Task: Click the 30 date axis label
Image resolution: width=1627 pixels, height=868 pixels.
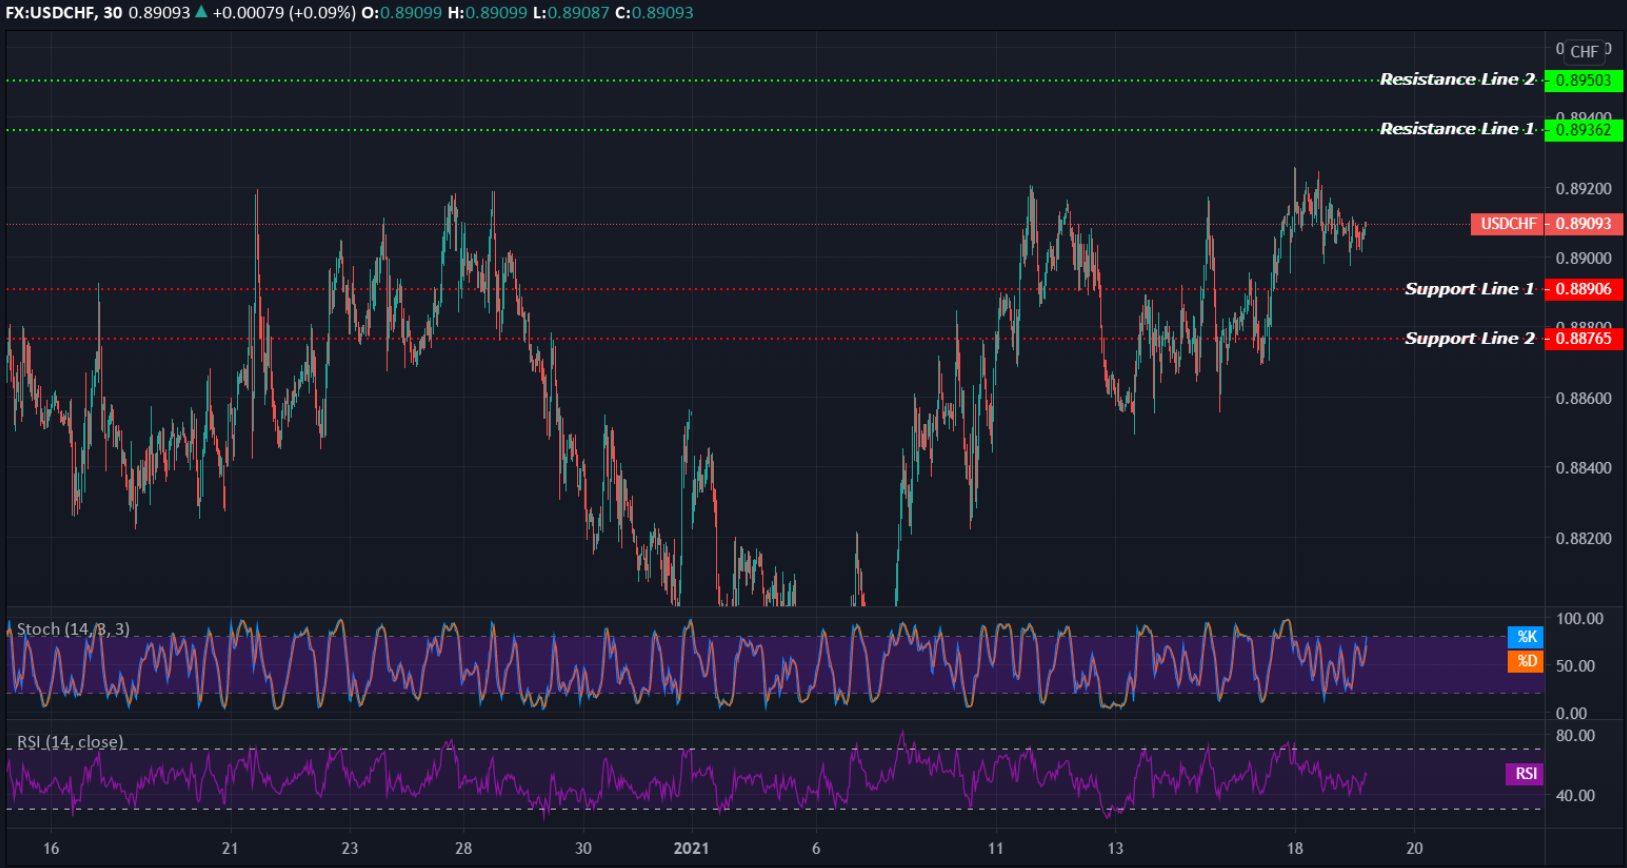Action: [583, 848]
